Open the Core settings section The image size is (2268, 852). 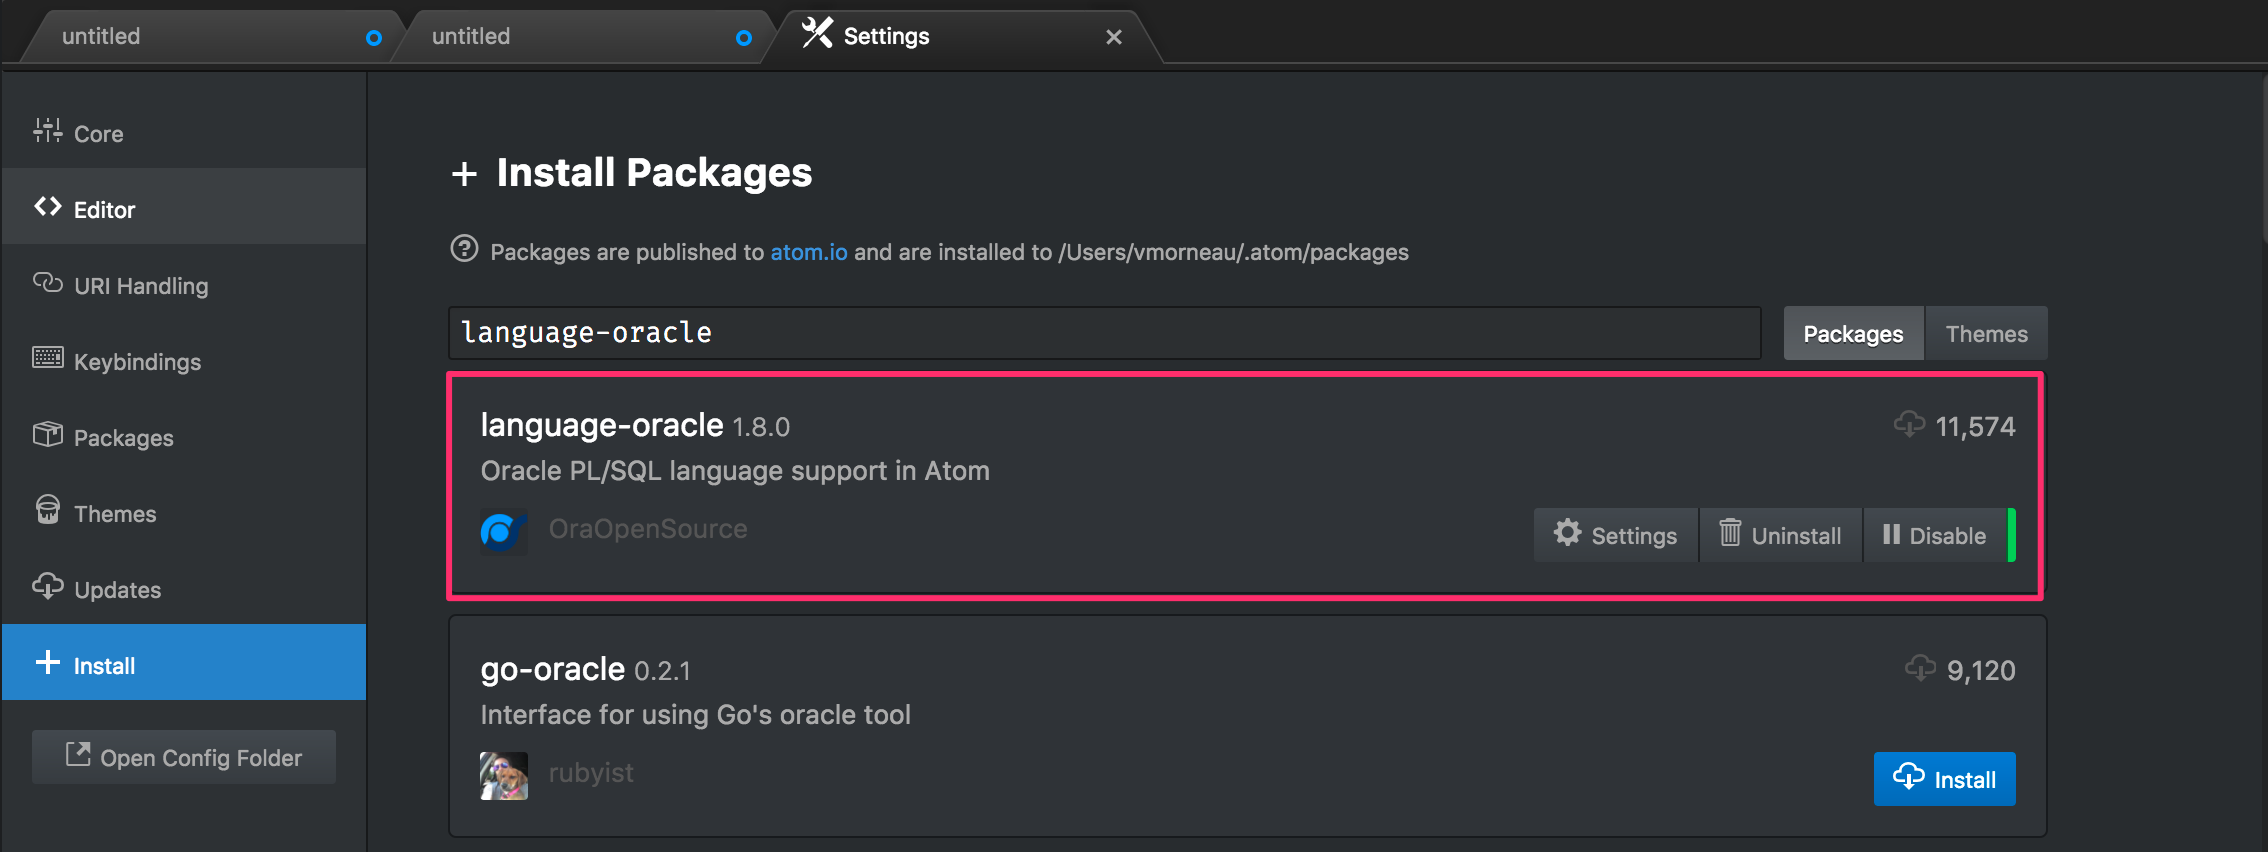[x=184, y=133]
